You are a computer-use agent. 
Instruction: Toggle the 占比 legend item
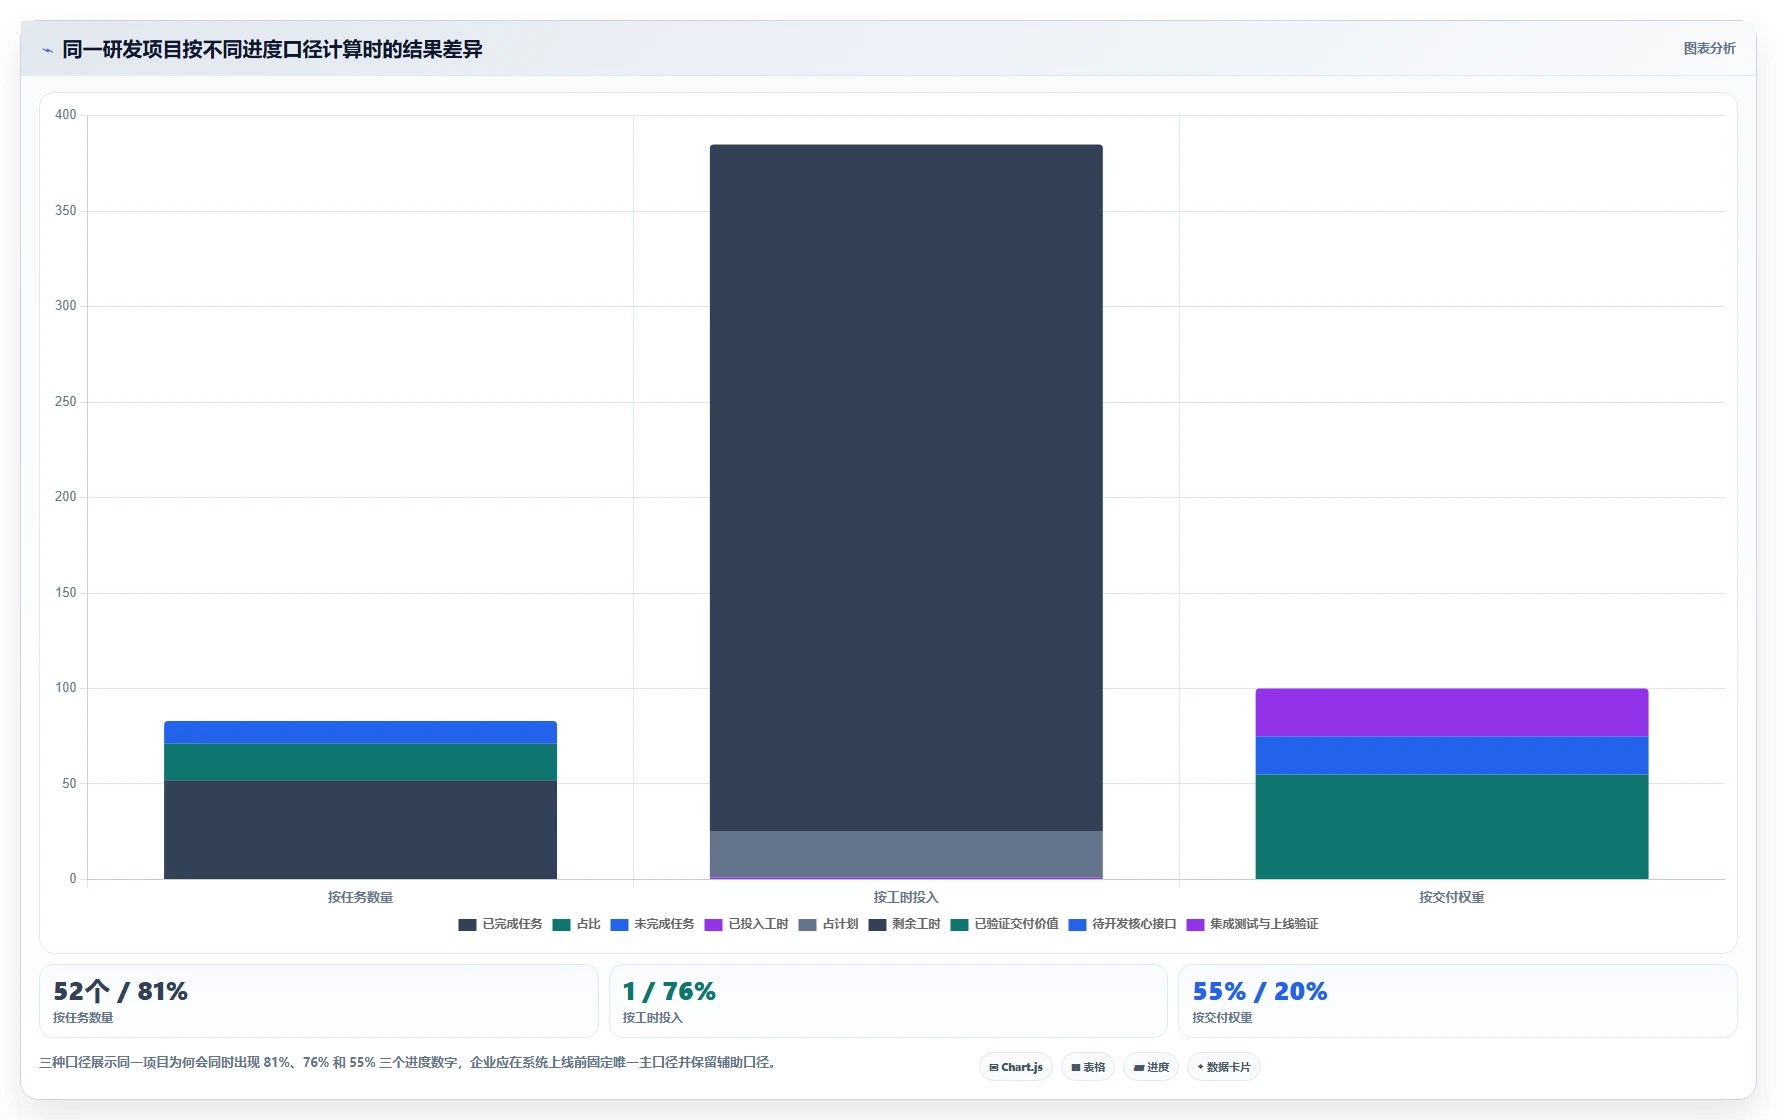pyautogui.click(x=576, y=924)
